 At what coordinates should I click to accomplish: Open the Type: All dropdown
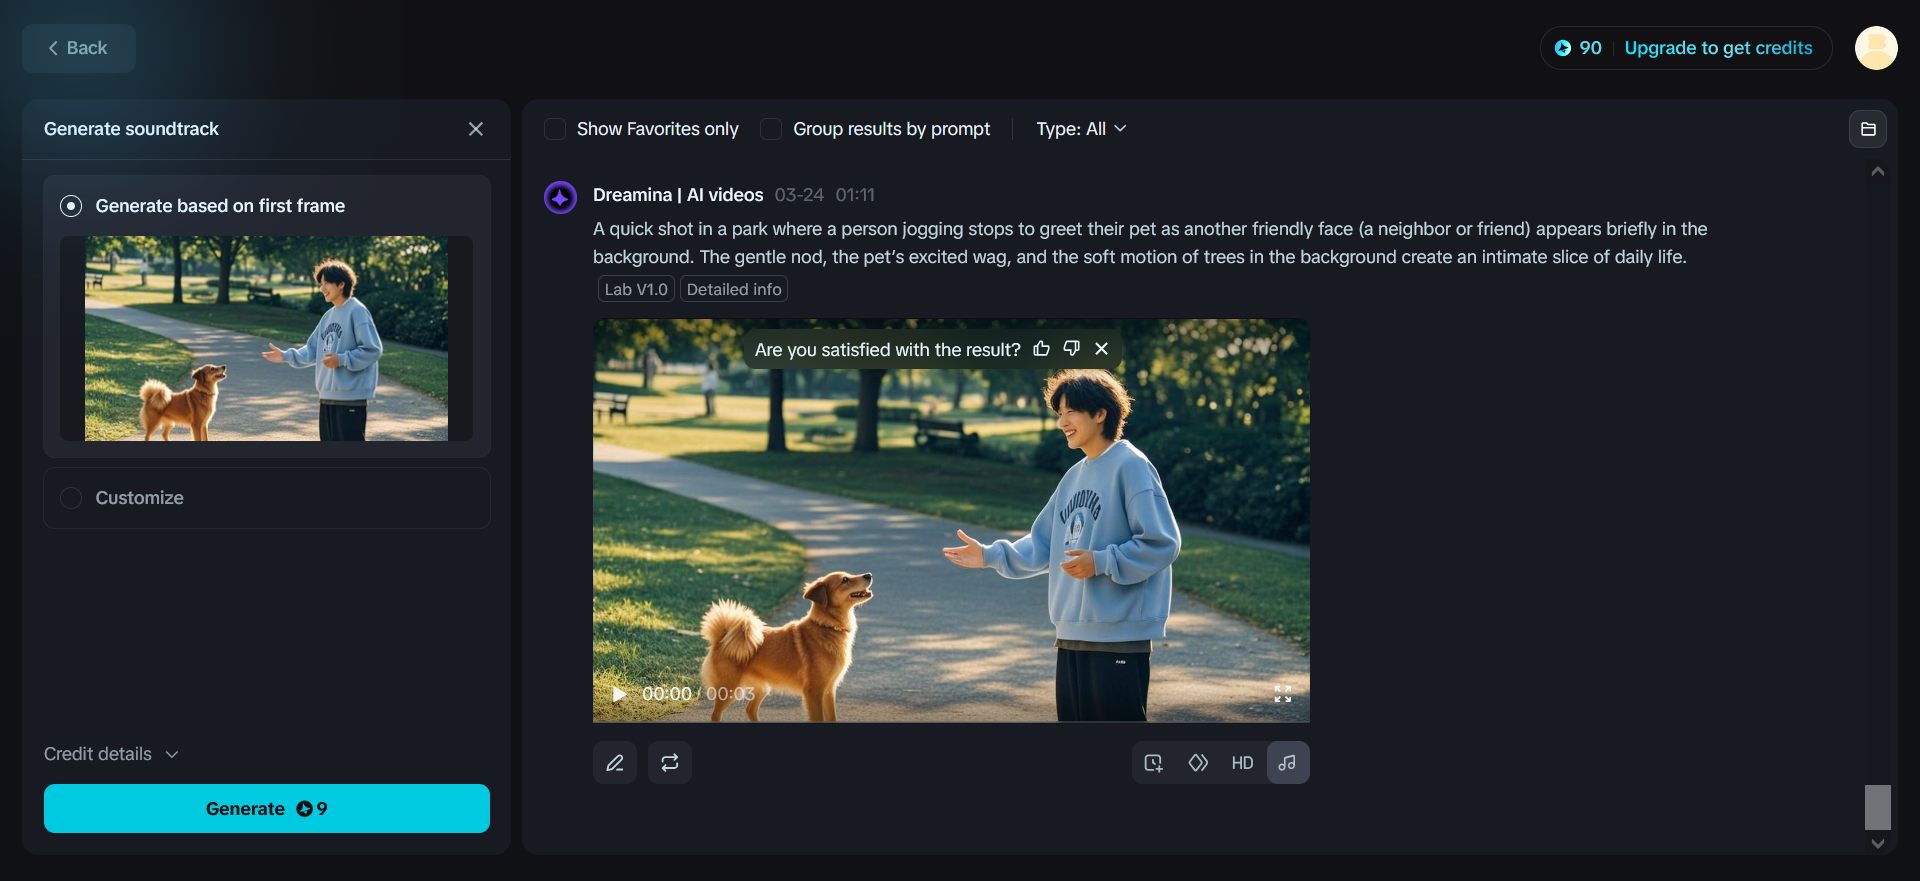(1081, 129)
